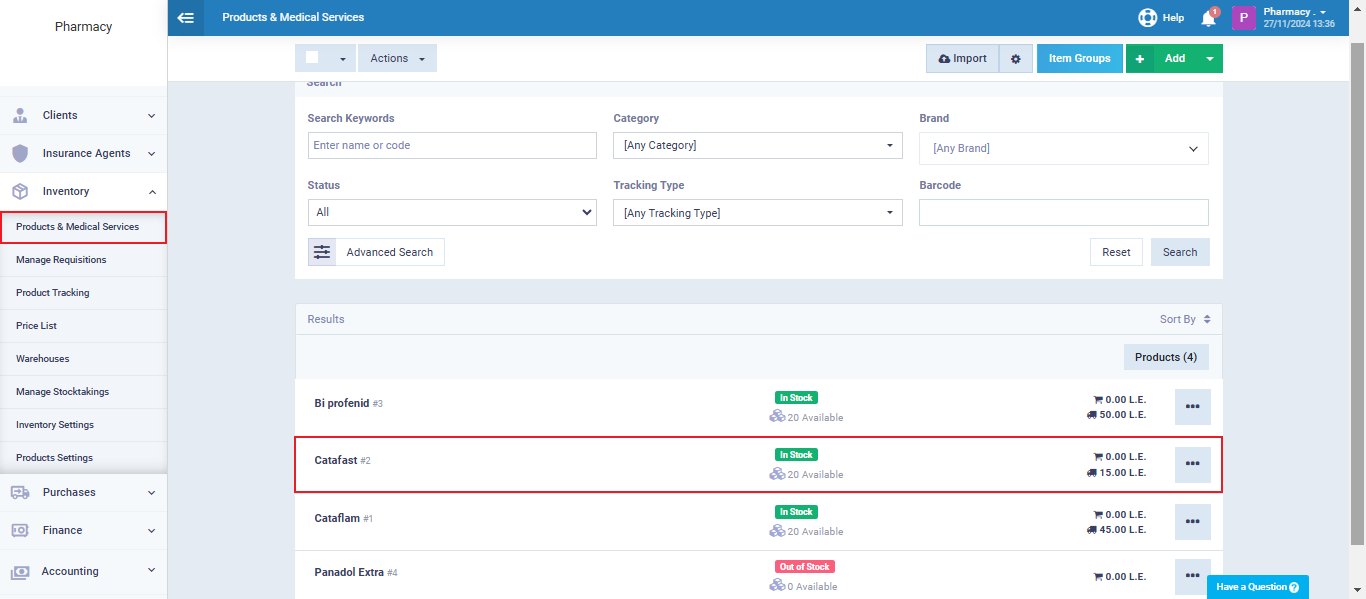Click the Item Groups button
1366x599 pixels.
point(1079,59)
